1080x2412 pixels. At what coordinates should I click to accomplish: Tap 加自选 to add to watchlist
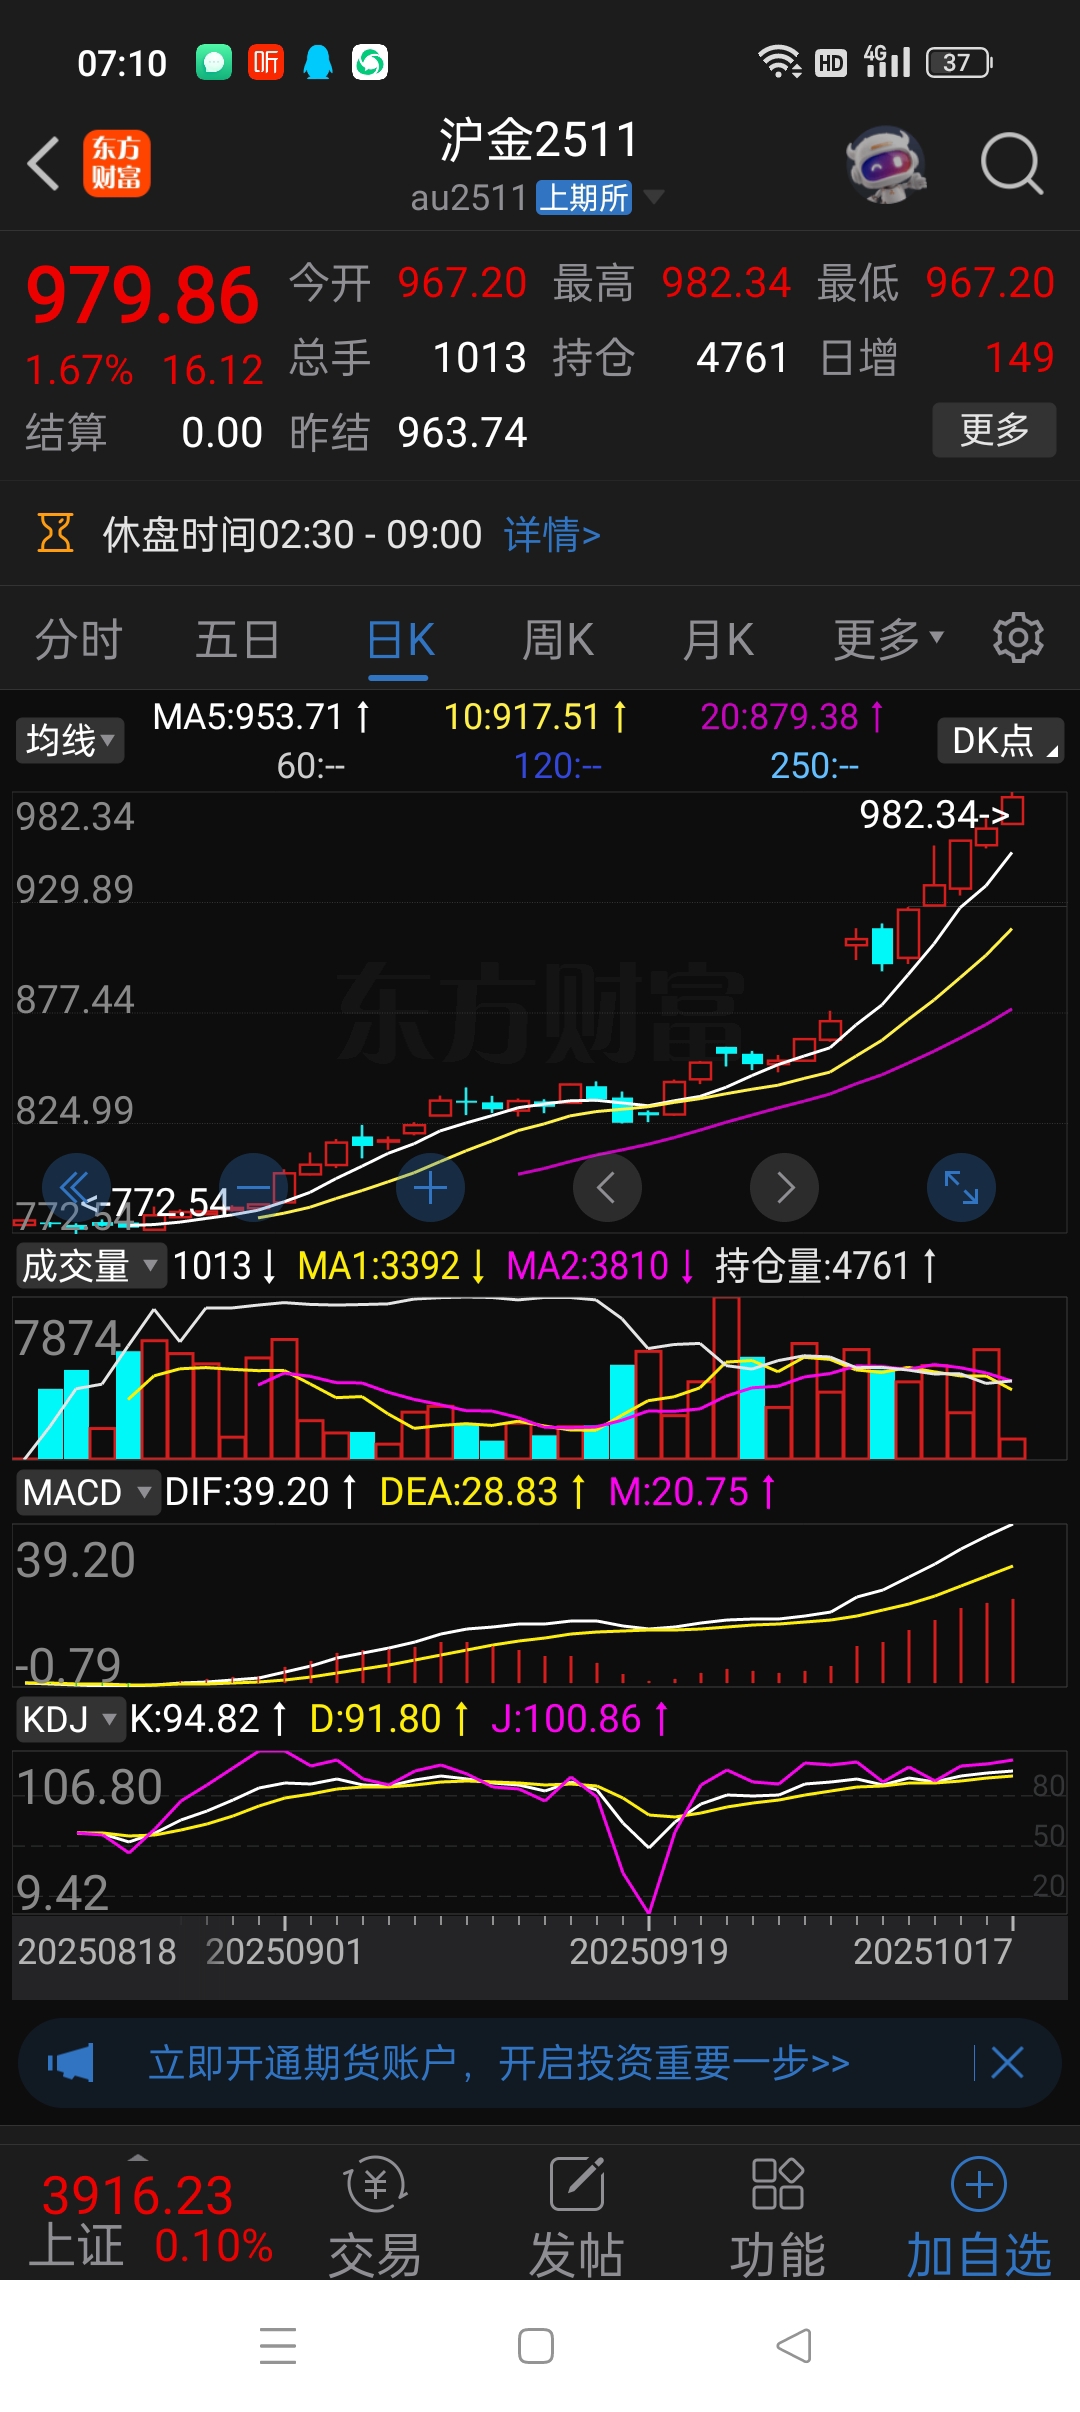[979, 2218]
